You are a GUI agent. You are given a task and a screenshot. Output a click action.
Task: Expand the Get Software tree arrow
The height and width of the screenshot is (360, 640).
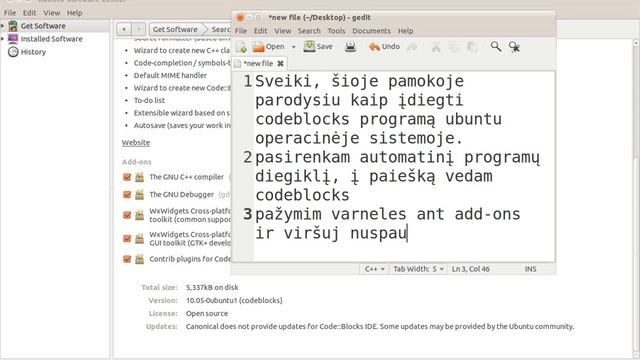[3, 26]
